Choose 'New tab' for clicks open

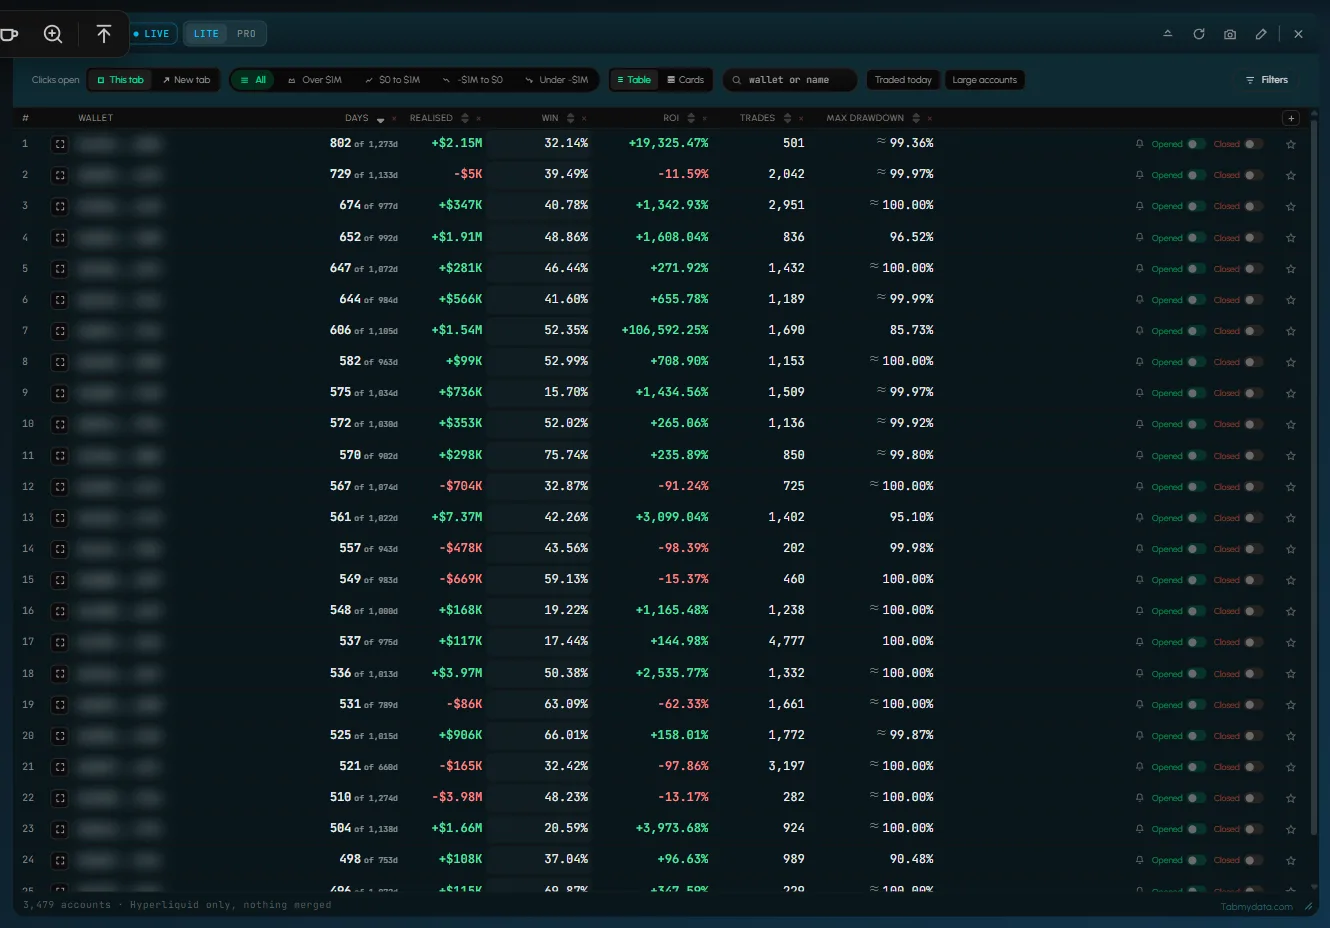(x=186, y=80)
